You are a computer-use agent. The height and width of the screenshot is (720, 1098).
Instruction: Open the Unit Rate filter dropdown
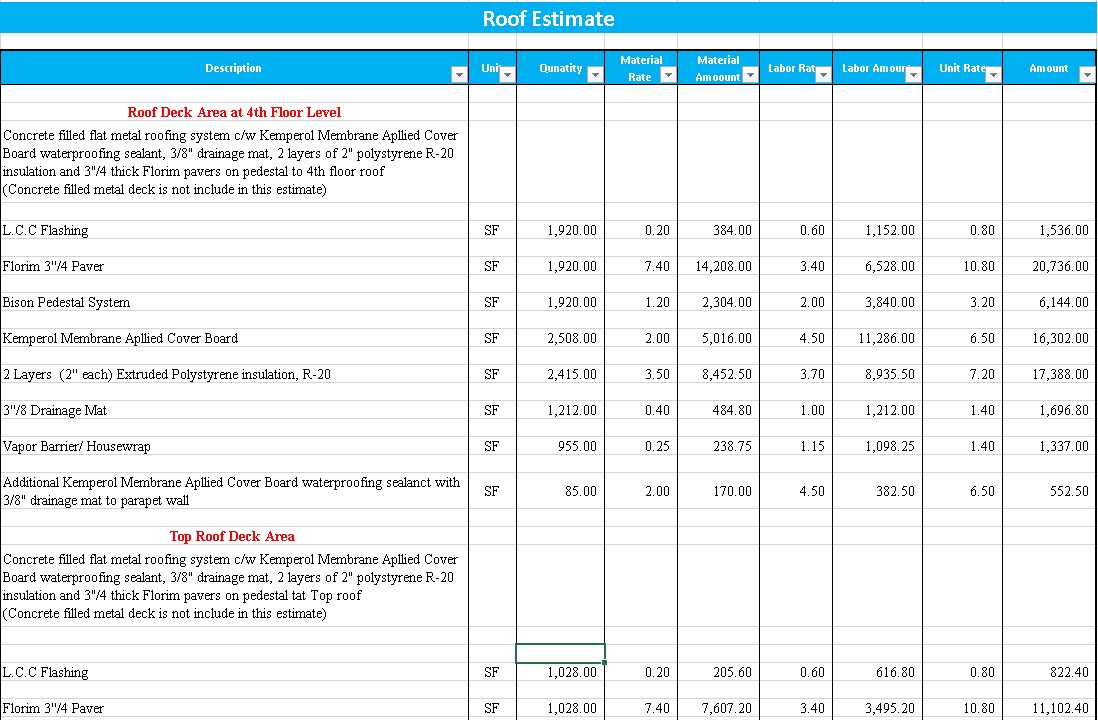(x=993, y=75)
